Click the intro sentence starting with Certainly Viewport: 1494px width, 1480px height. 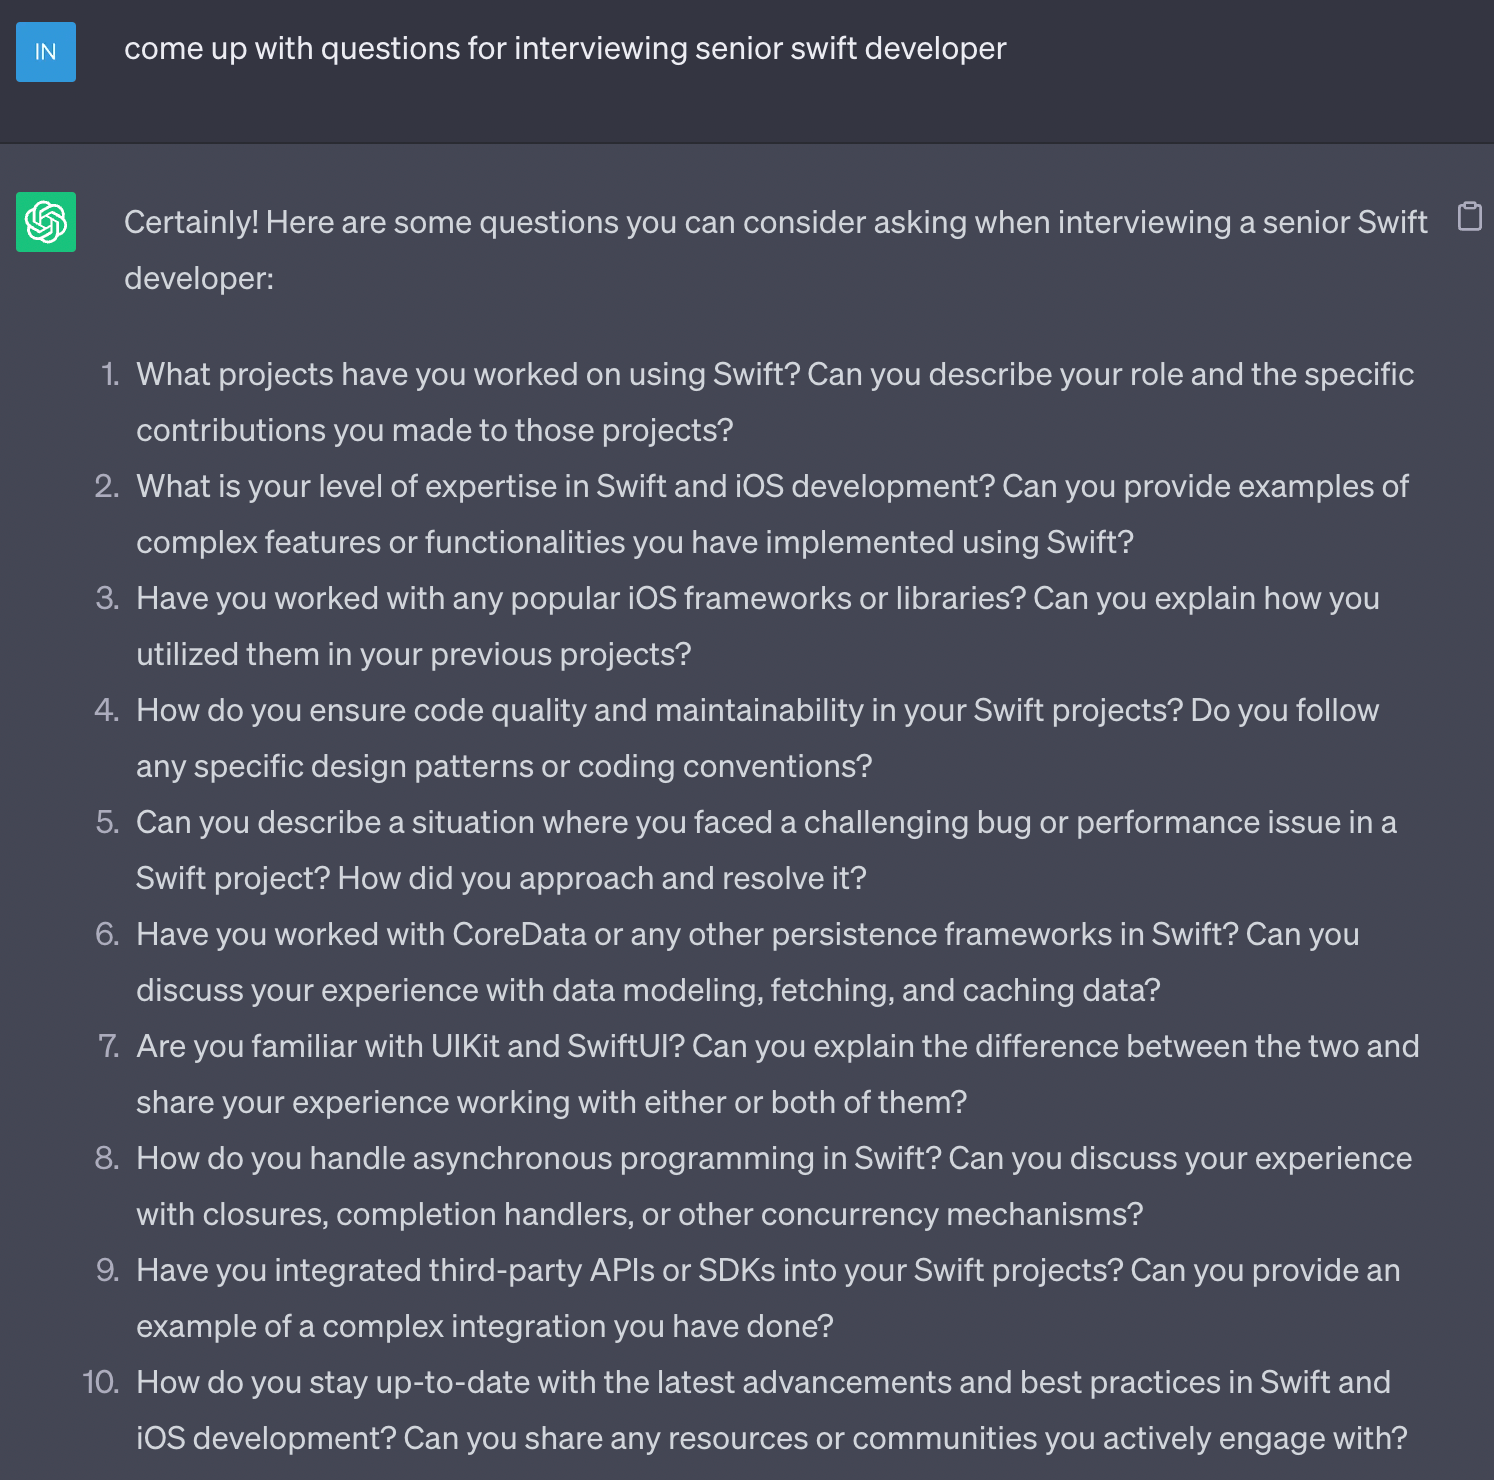[776, 250]
